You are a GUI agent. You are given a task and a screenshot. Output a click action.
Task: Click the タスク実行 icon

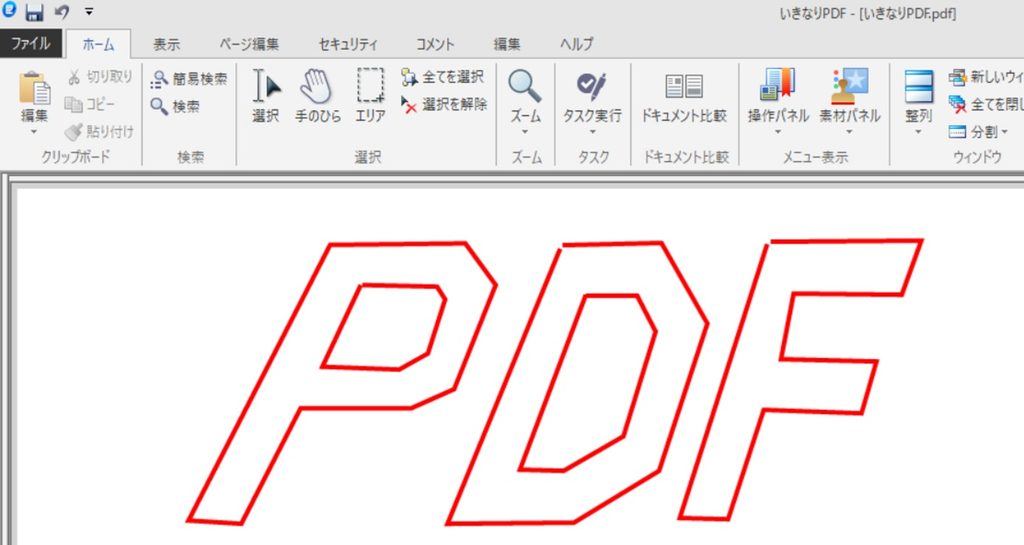click(592, 87)
